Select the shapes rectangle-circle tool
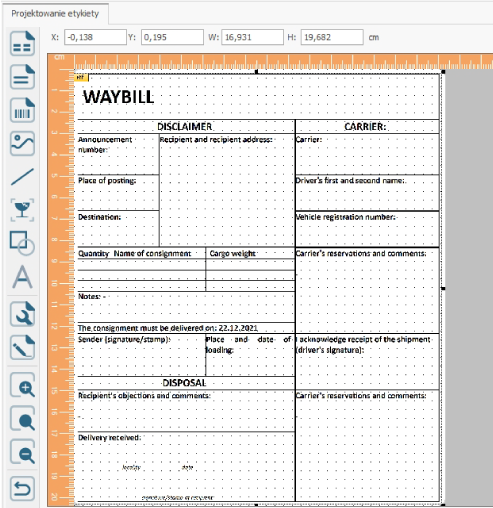Viewport: 493px width, 508px height. (x=22, y=243)
